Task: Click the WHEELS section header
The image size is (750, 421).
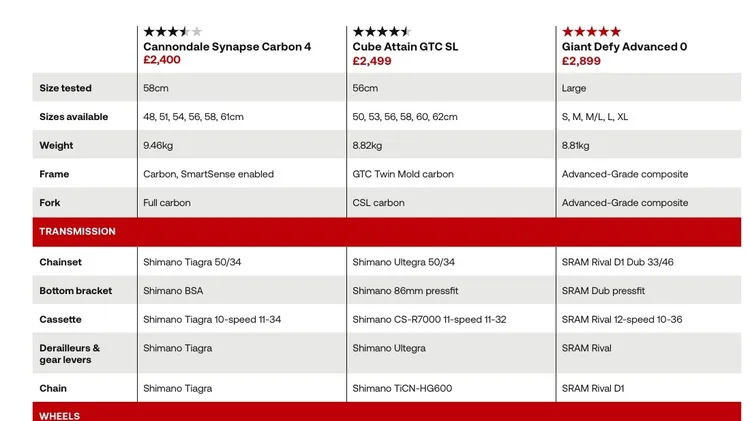Action: 386,412
